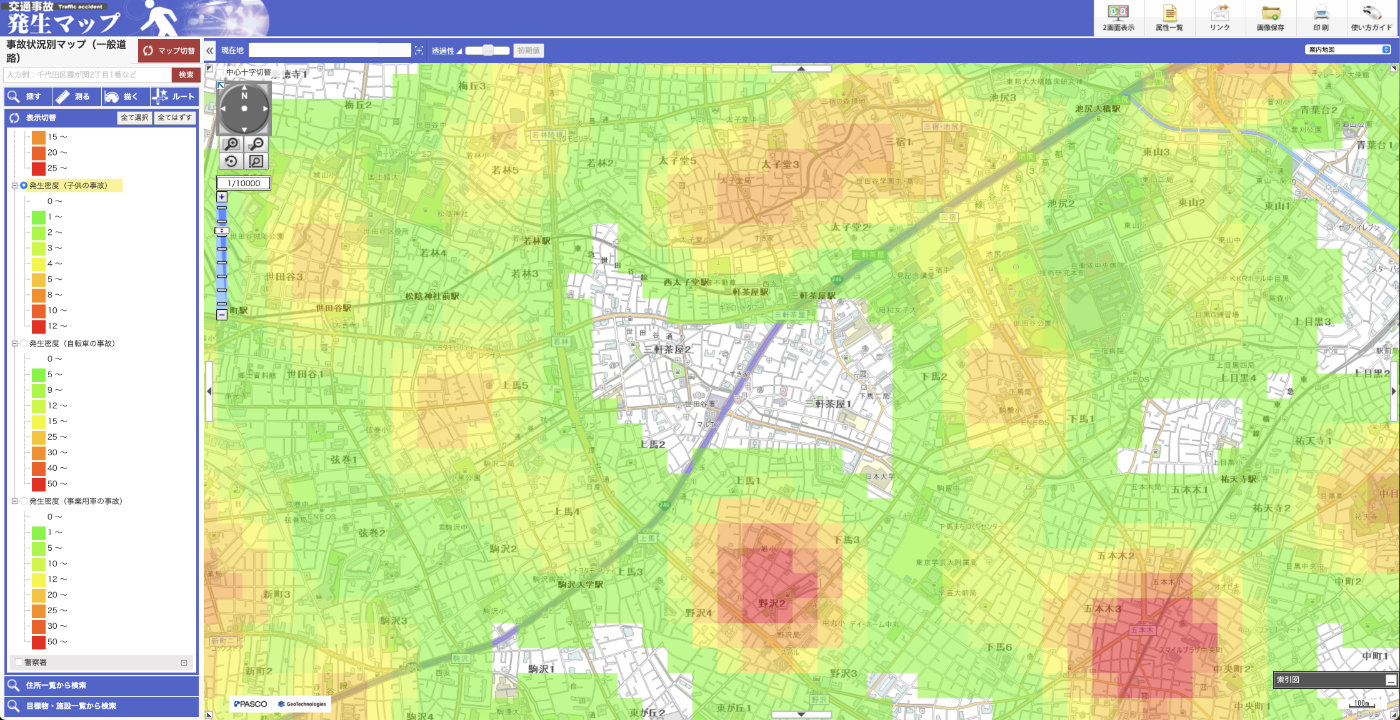Click the bottom-left map corner arrow icon
Image resolution: width=1400 pixels, height=720 pixels.
point(209,714)
